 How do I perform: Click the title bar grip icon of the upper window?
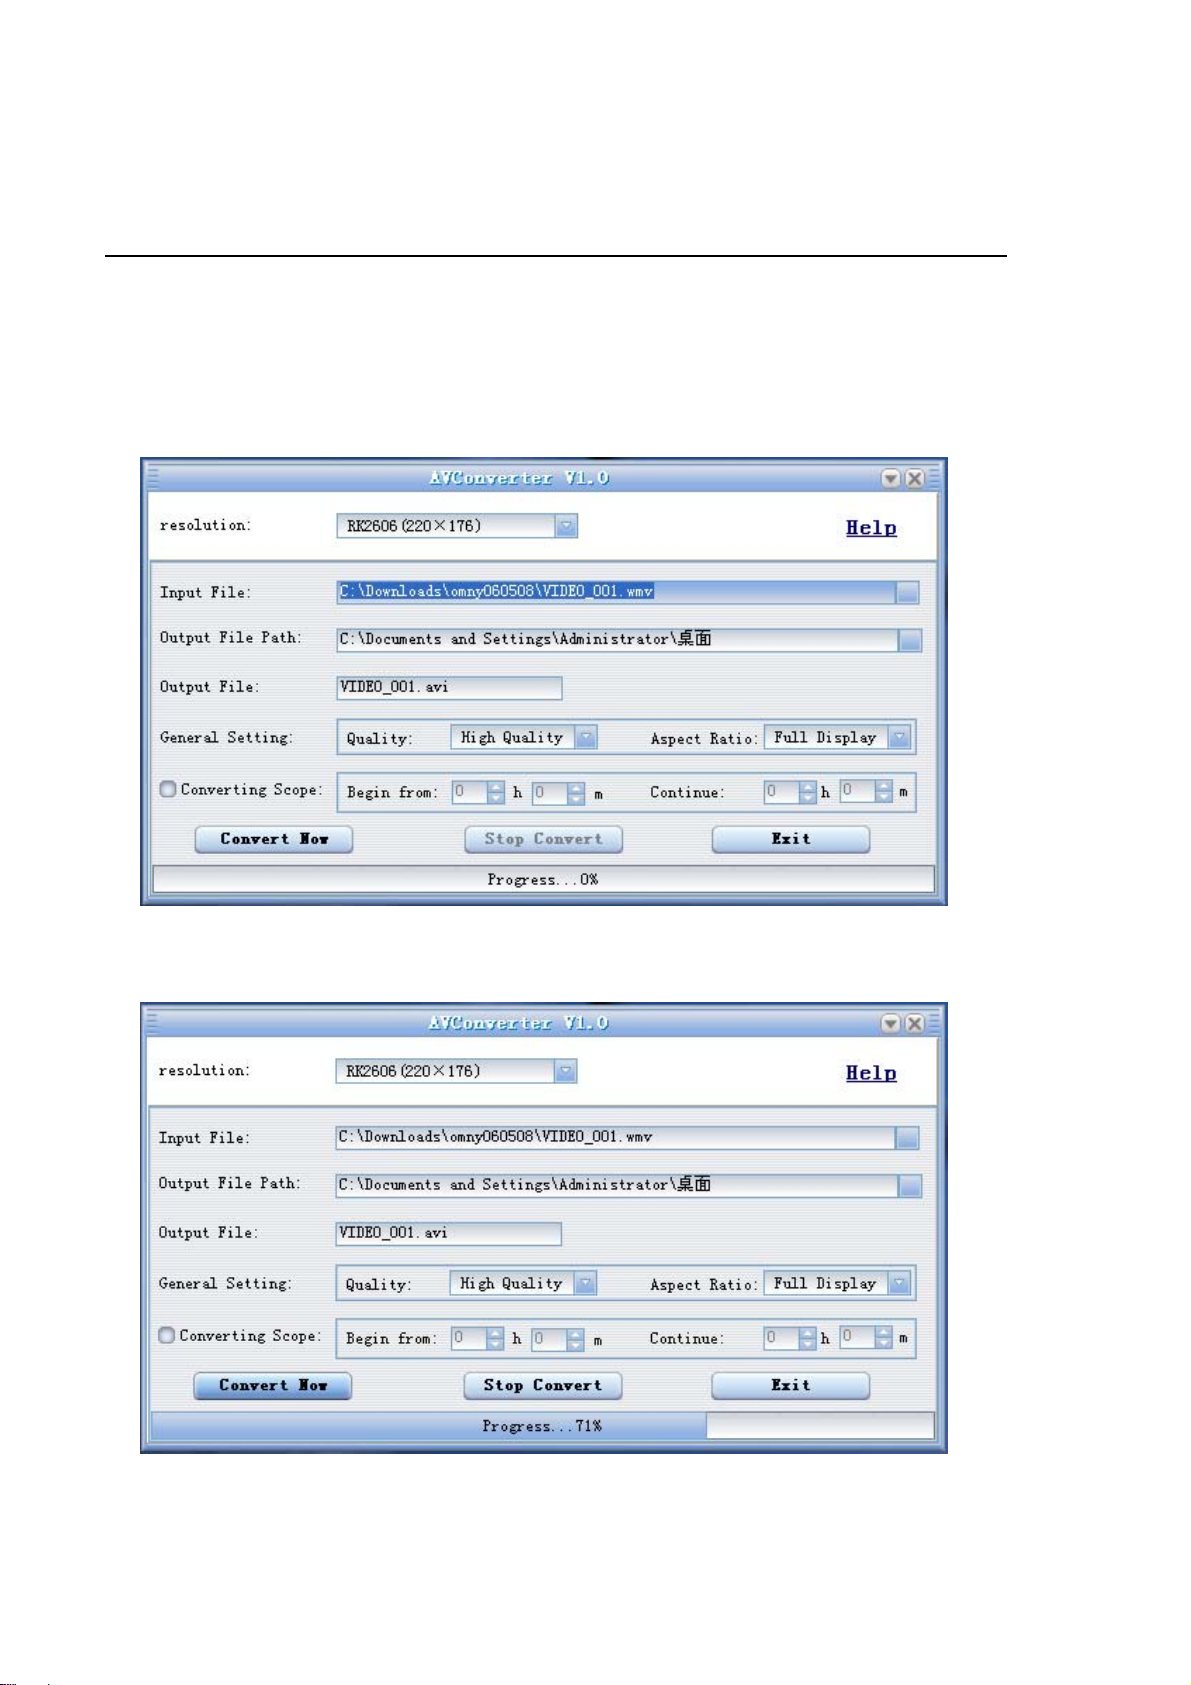point(153,478)
